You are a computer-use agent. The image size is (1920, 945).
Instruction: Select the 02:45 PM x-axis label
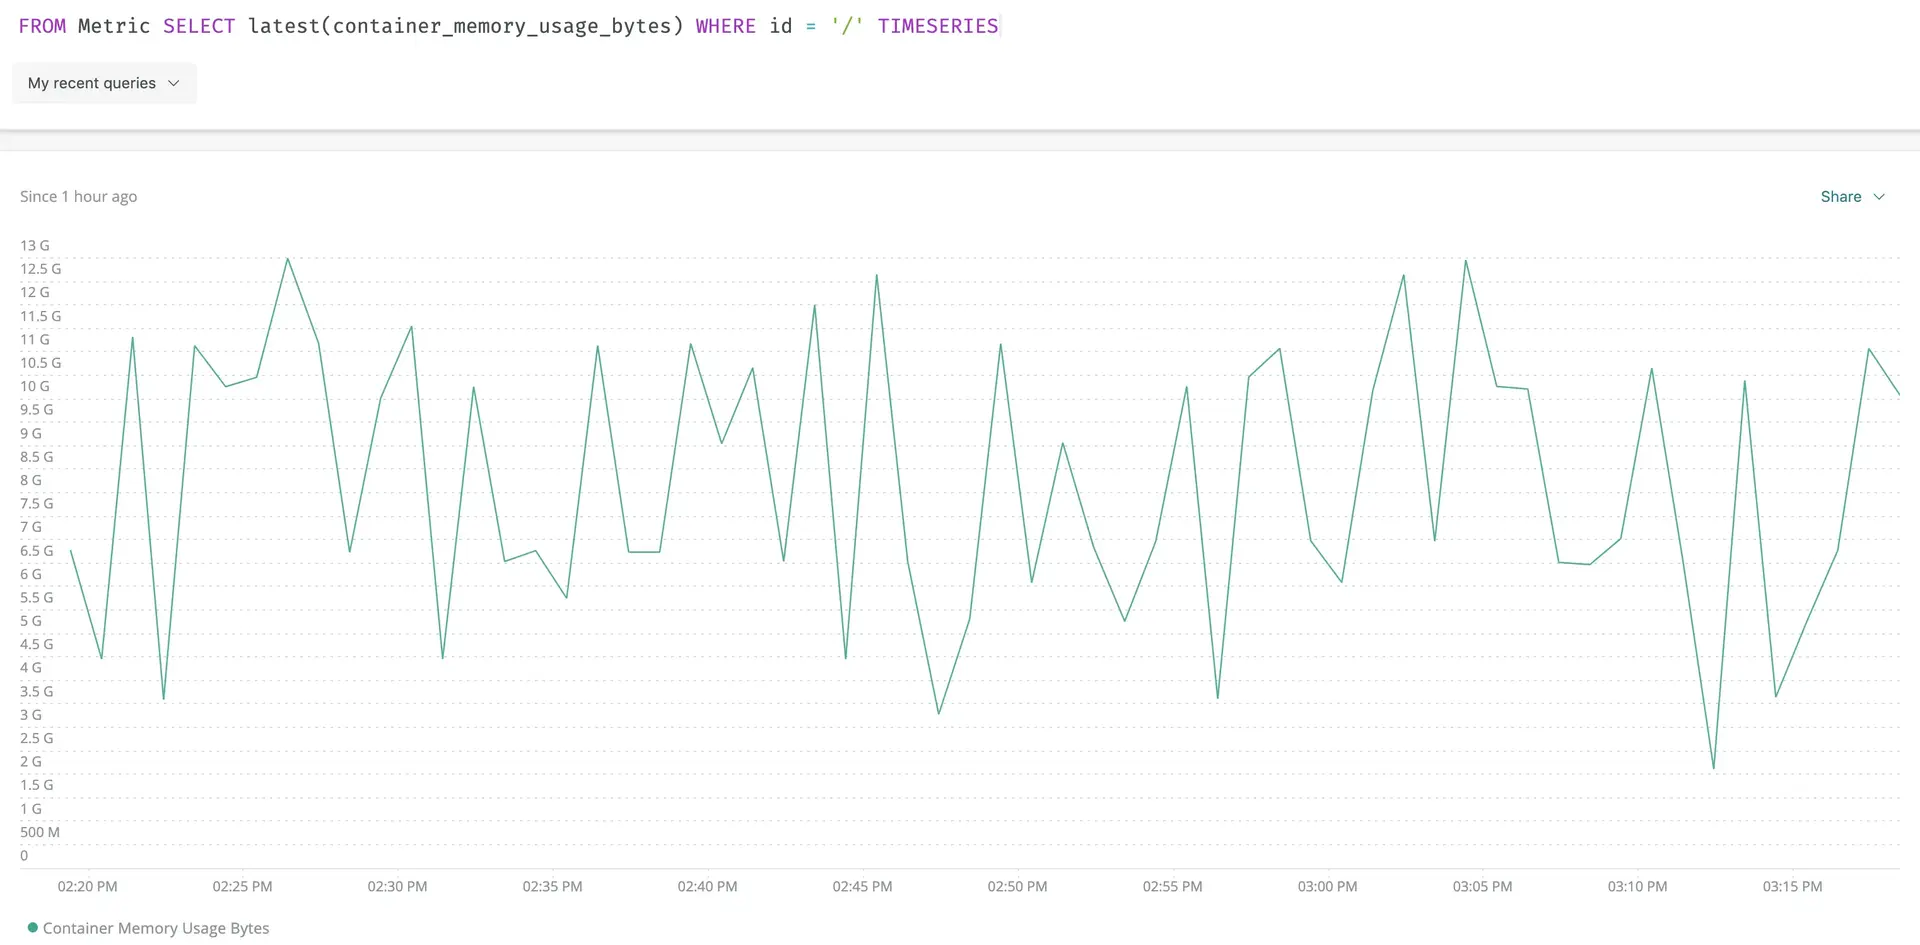(862, 886)
